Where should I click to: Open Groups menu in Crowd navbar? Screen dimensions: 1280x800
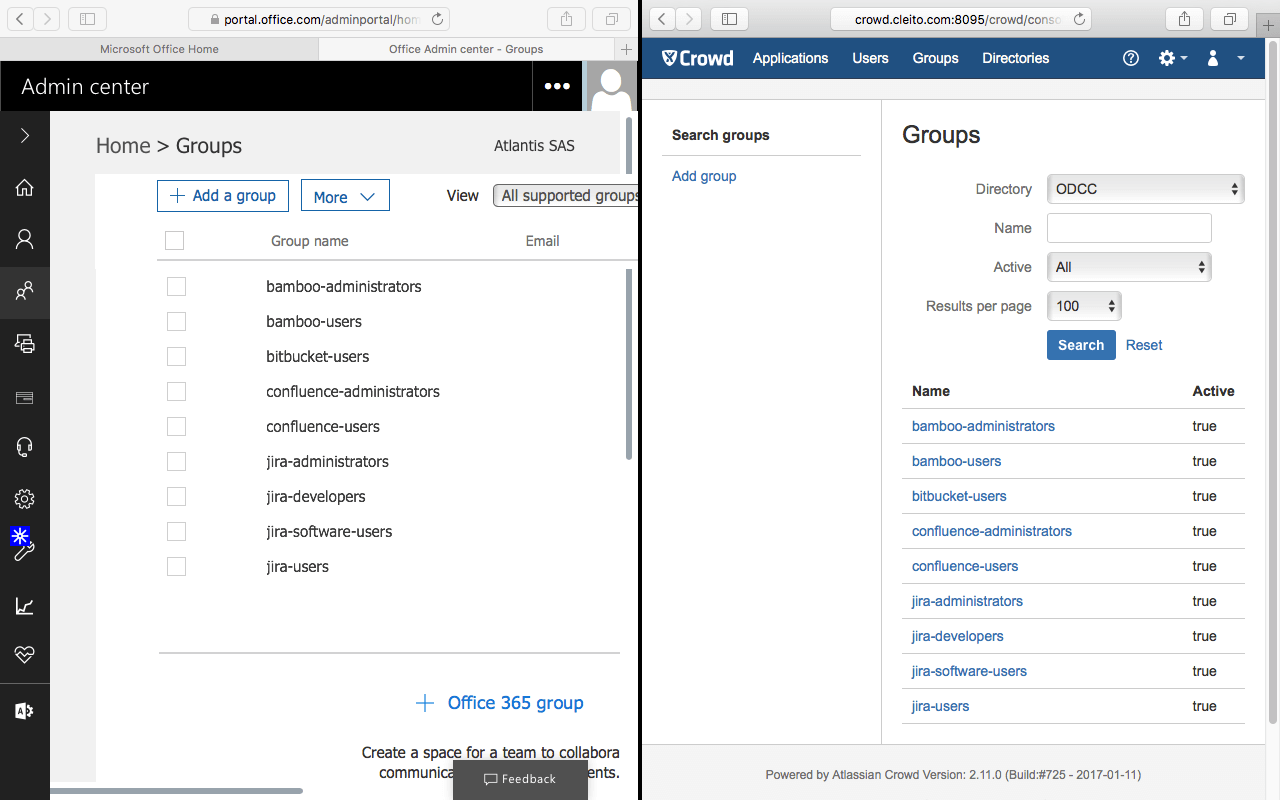(935, 58)
